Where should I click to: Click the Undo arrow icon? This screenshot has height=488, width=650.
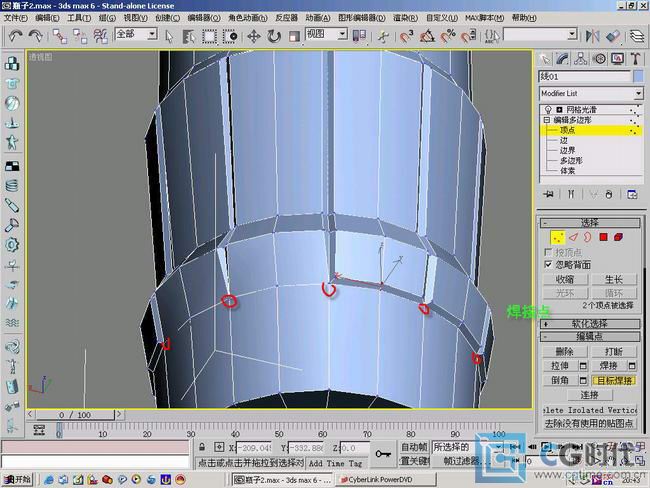pos(15,36)
